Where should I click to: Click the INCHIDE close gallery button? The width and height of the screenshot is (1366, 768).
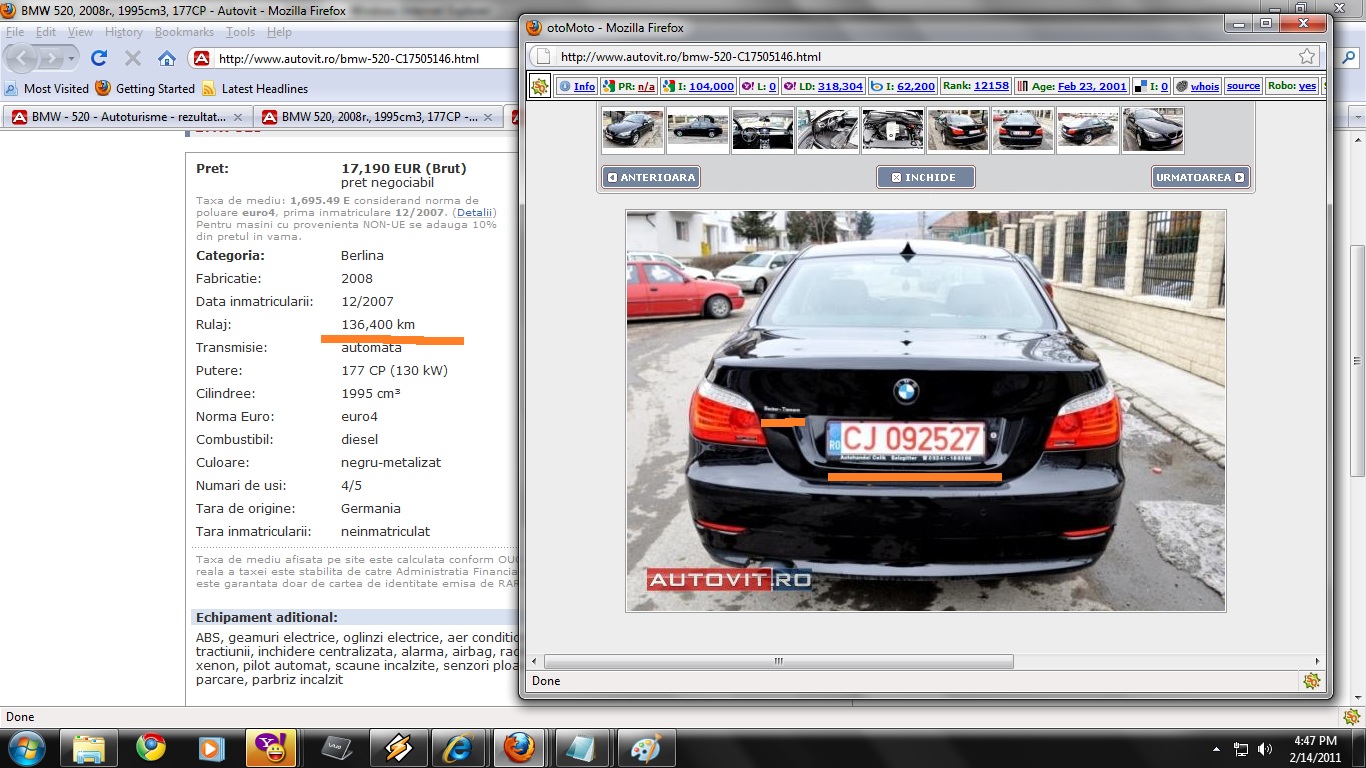point(925,177)
